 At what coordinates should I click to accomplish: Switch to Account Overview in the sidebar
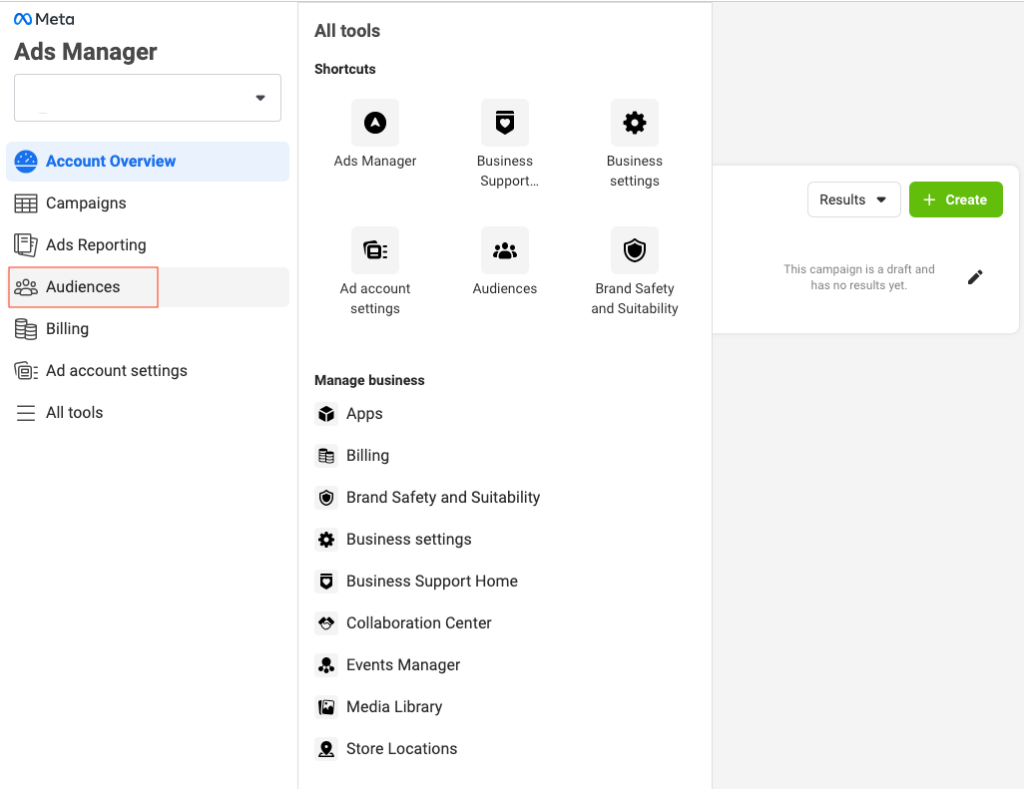click(110, 161)
